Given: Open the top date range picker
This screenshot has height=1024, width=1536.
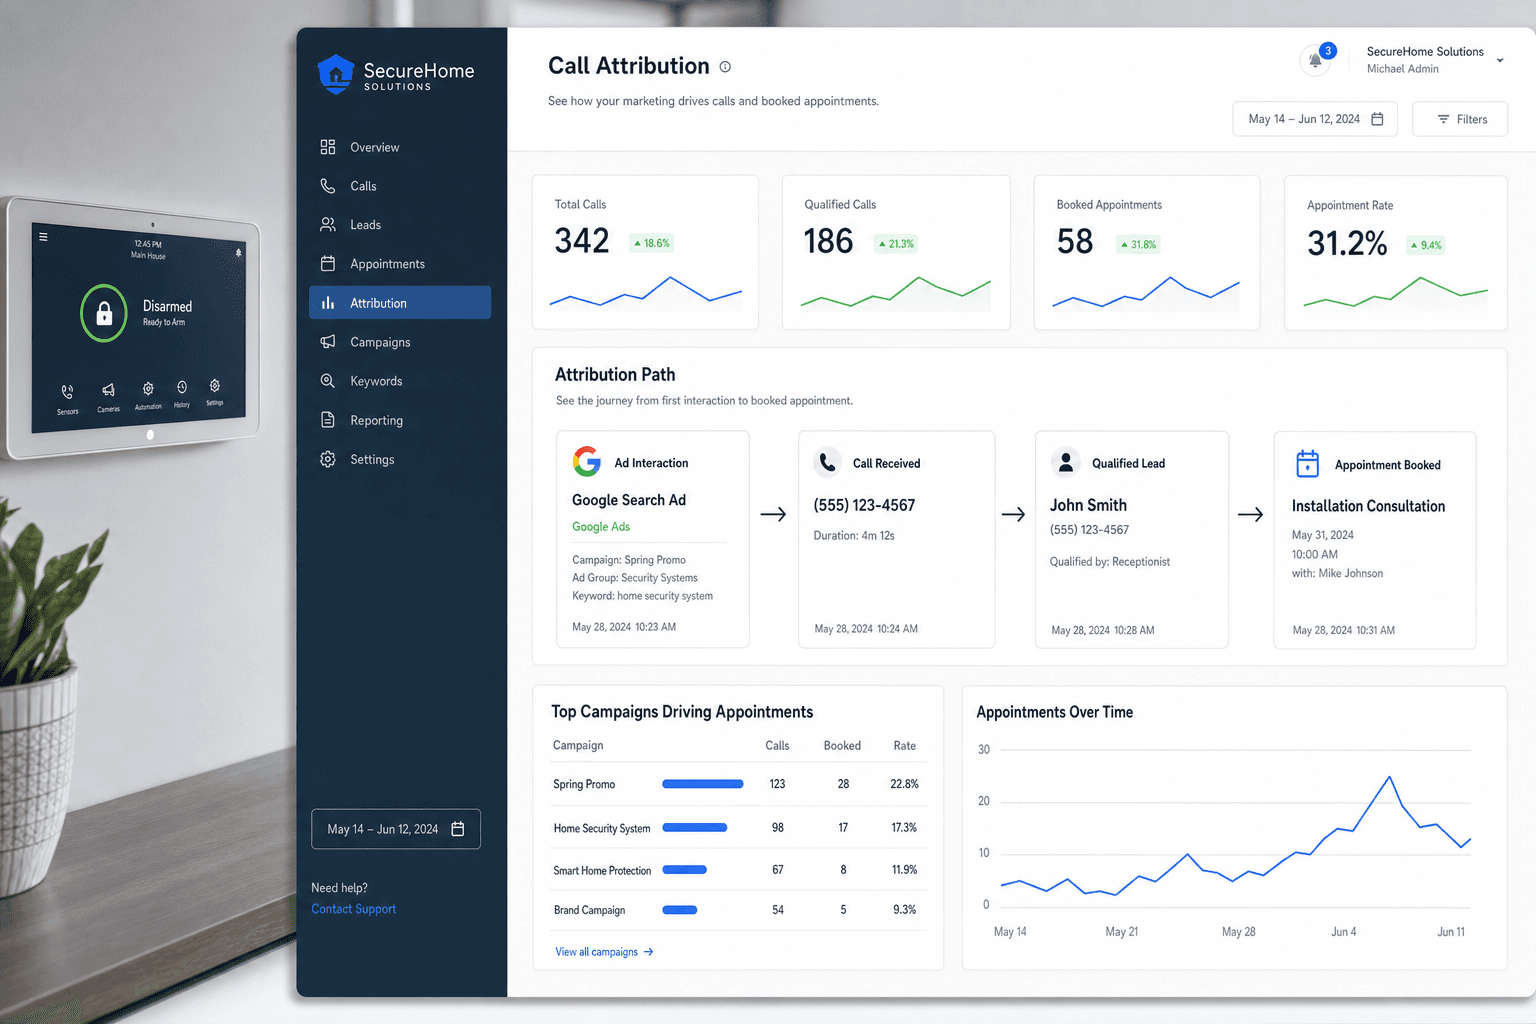Looking at the screenshot, I should tap(1314, 119).
